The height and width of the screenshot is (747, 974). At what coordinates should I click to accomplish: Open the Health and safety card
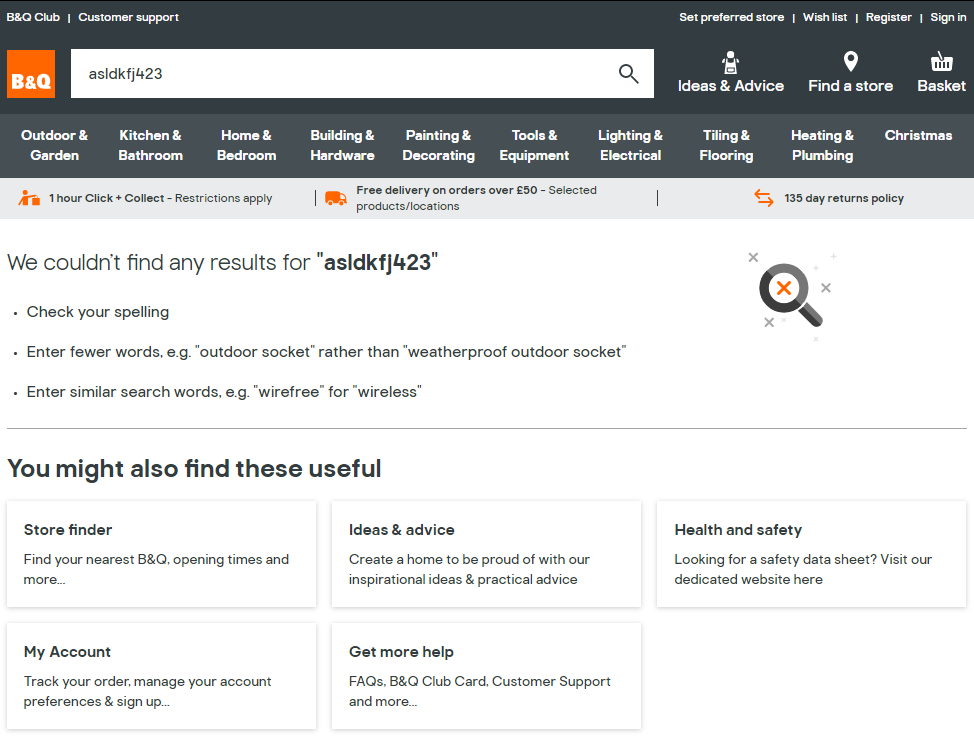click(x=811, y=554)
